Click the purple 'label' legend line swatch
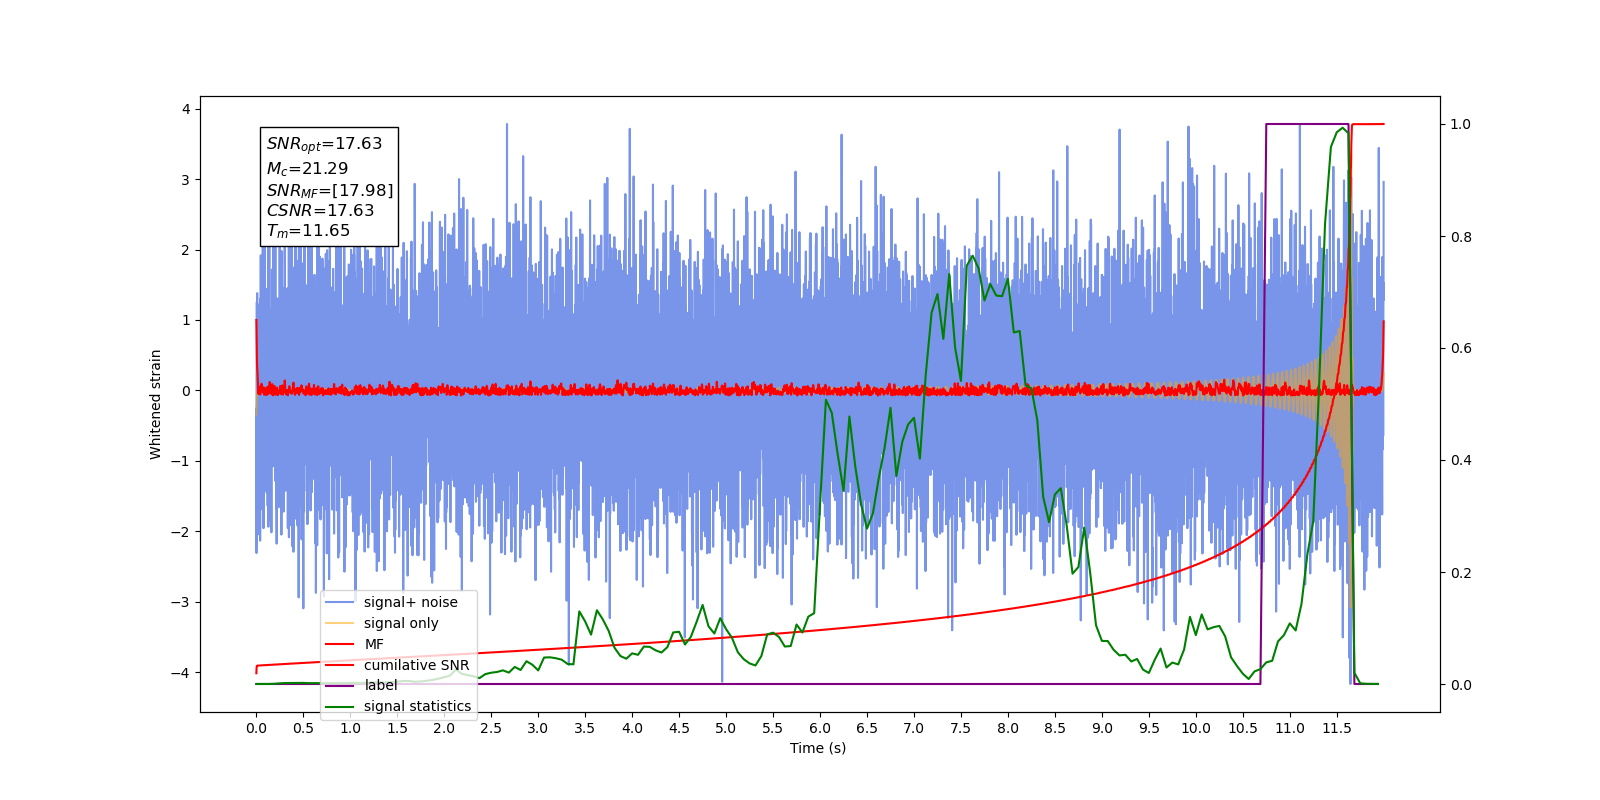The height and width of the screenshot is (800, 1600). (x=340, y=685)
